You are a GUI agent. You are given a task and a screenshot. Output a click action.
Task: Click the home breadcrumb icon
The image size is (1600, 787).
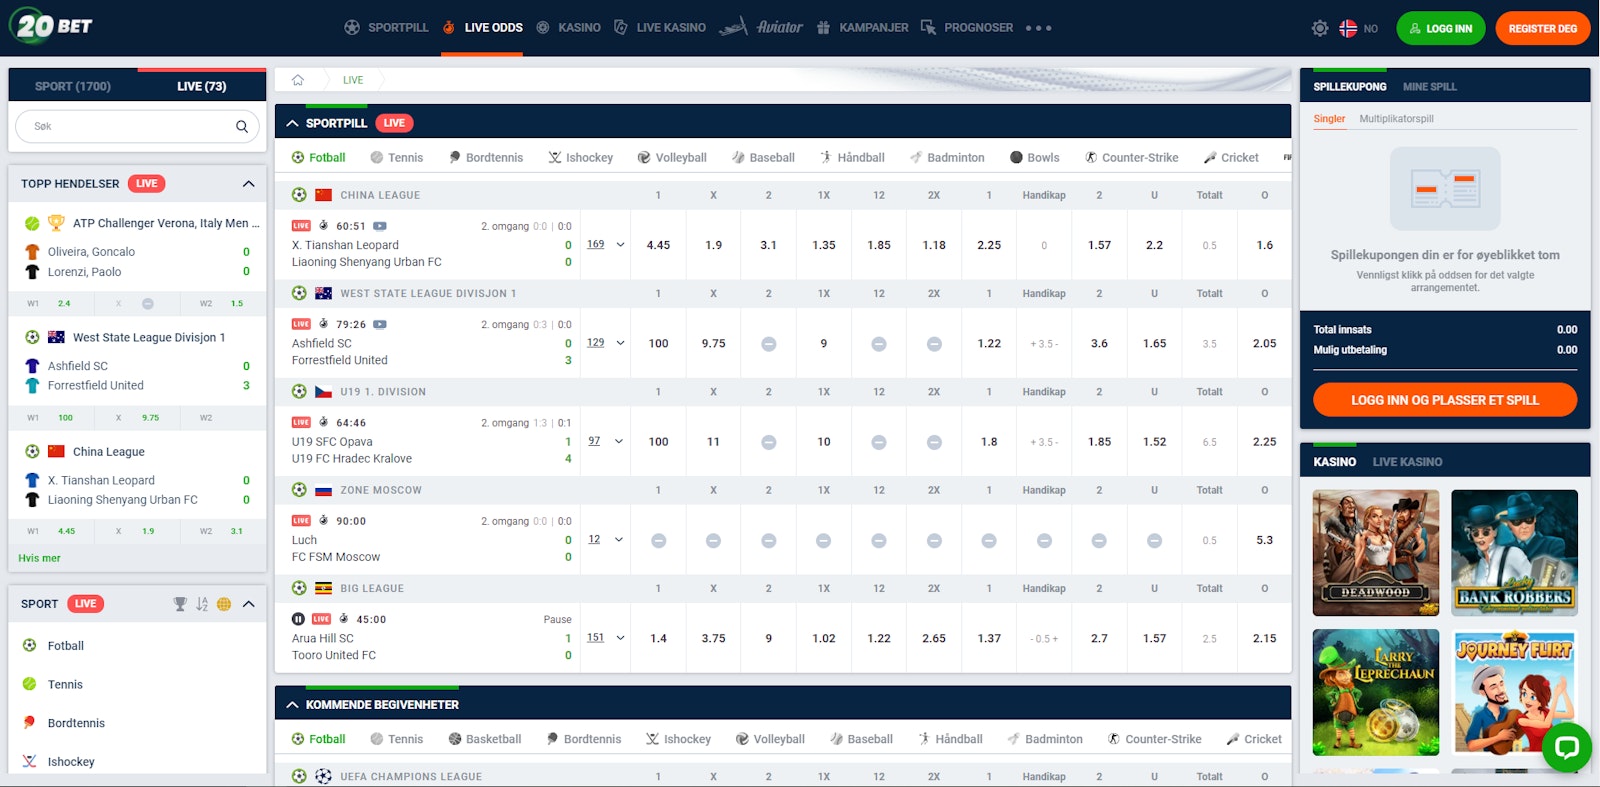pos(297,80)
